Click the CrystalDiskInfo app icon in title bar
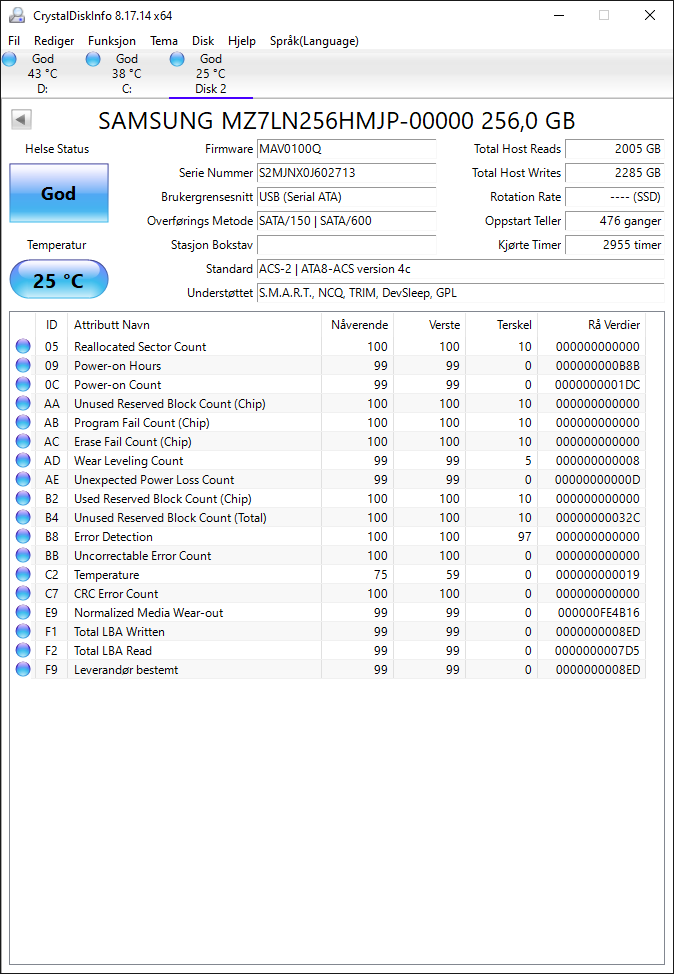The width and height of the screenshot is (674, 974). point(17,15)
